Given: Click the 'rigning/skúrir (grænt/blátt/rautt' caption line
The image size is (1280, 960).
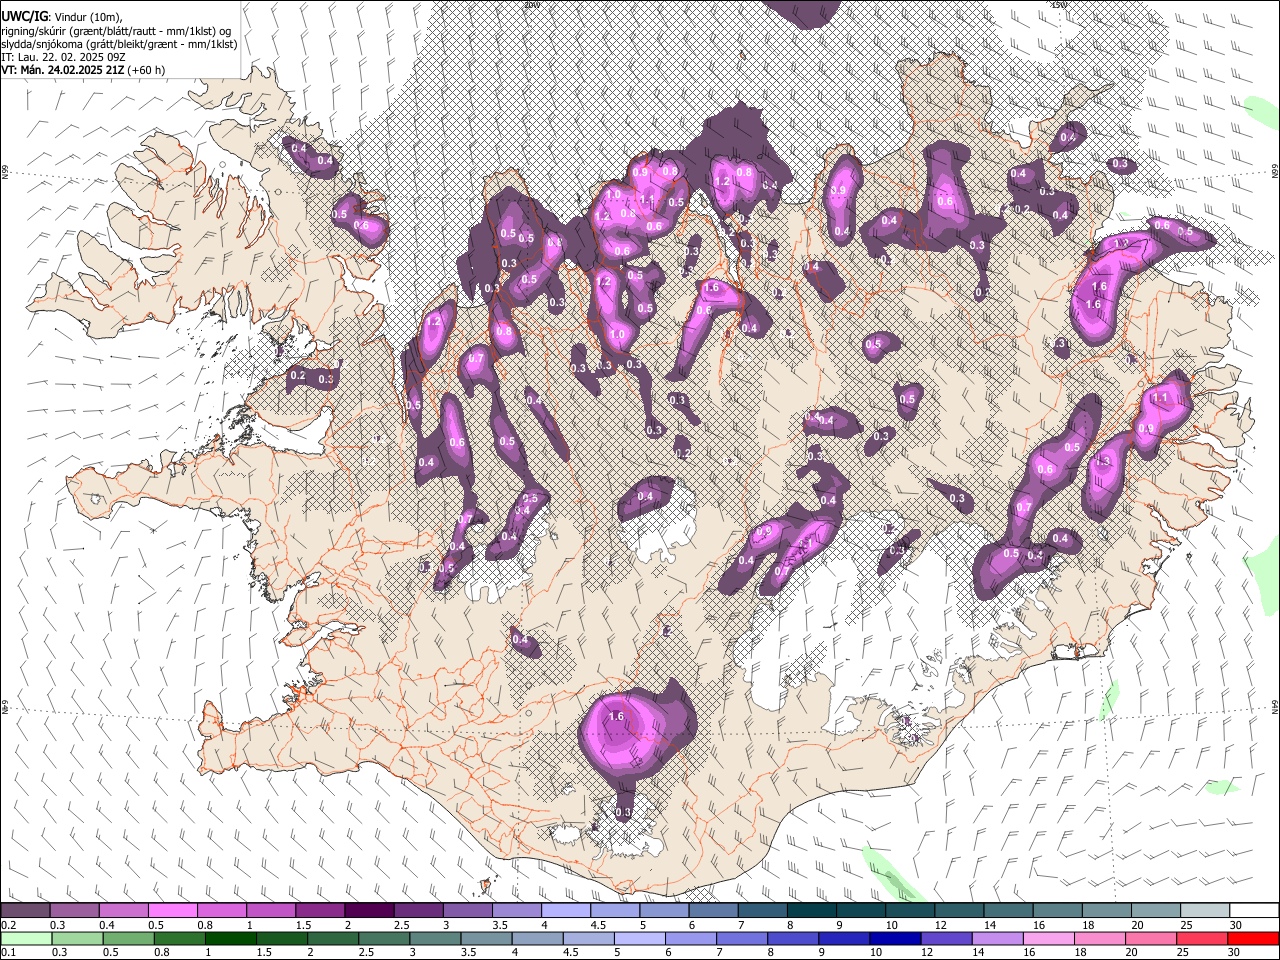Looking at the screenshot, I should pos(117,31).
